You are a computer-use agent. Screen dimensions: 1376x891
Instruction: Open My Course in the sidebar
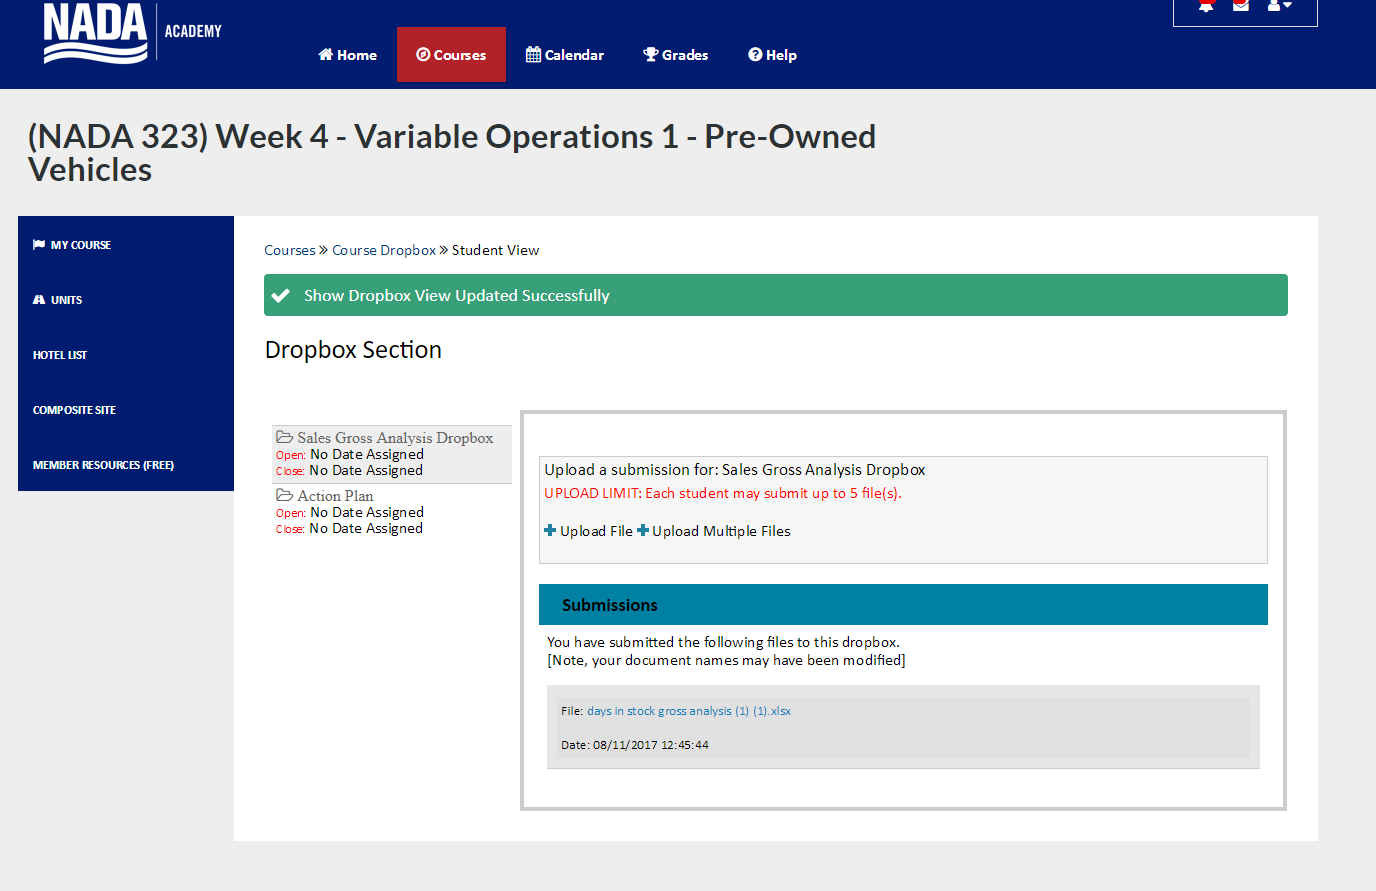coord(80,245)
